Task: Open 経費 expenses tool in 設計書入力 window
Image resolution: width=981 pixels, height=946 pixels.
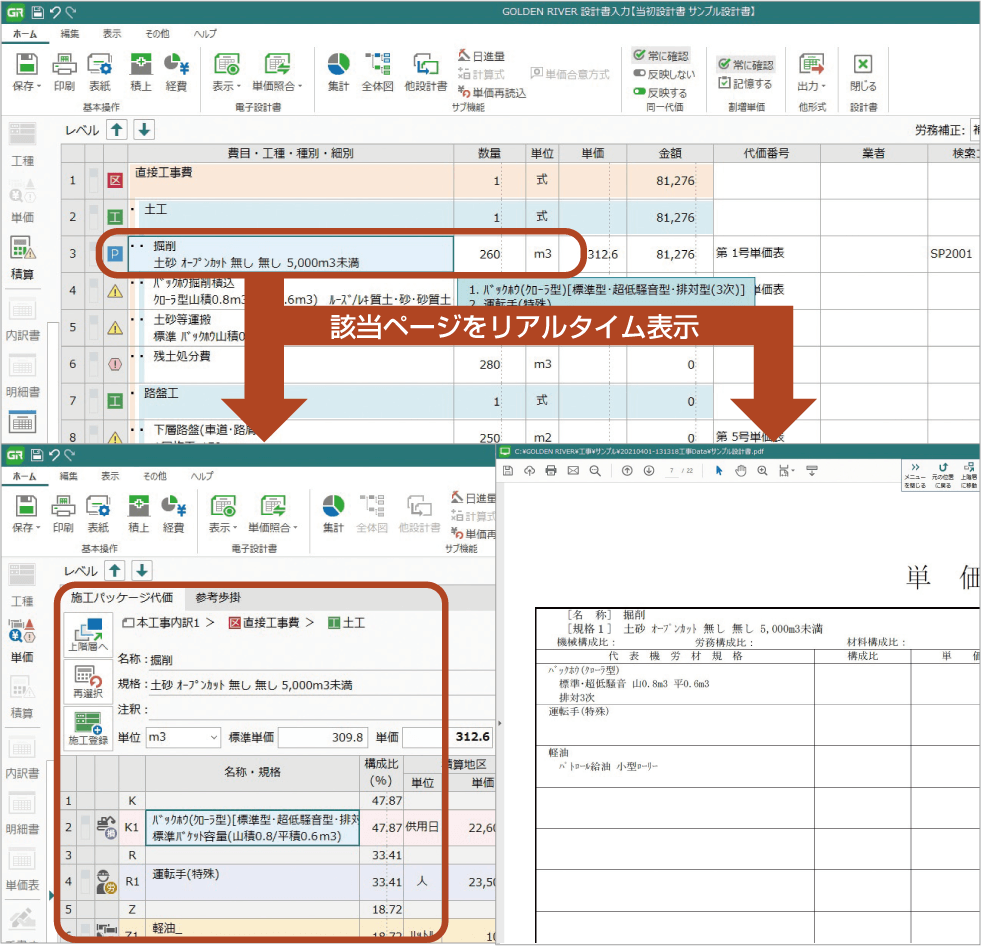Action: point(176,72)
